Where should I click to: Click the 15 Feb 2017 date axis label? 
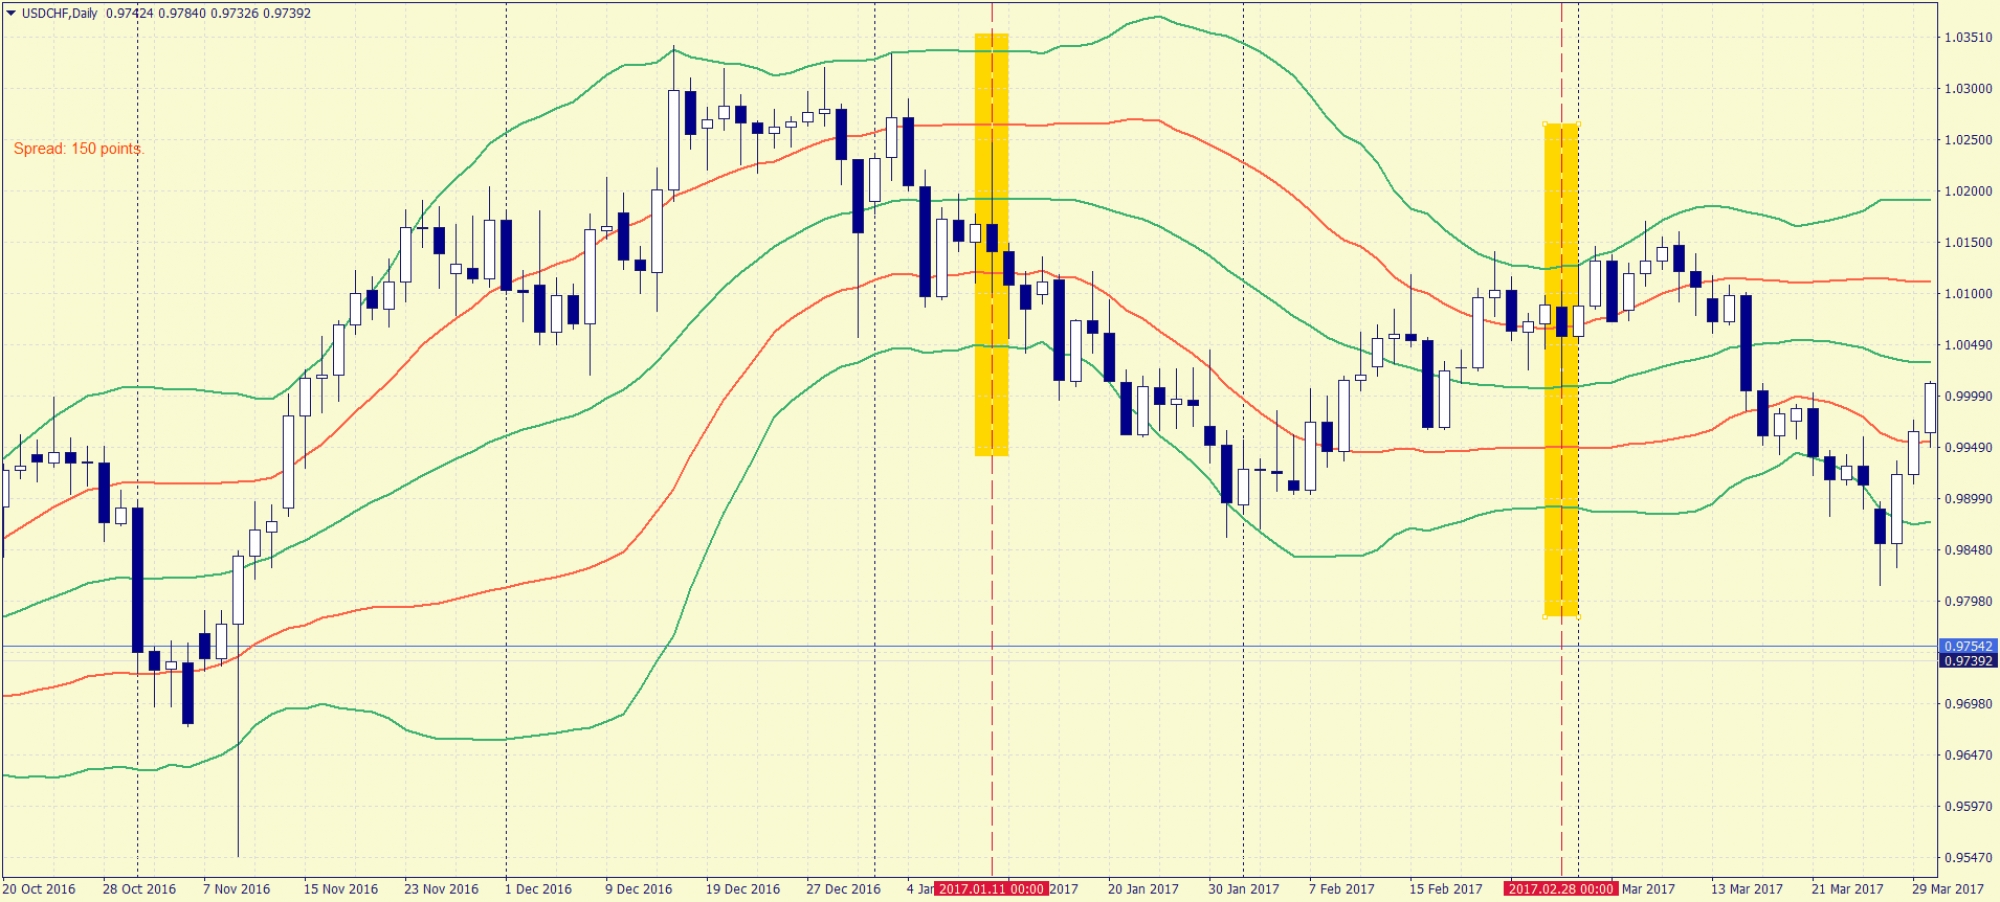(x=1445, y=889)
